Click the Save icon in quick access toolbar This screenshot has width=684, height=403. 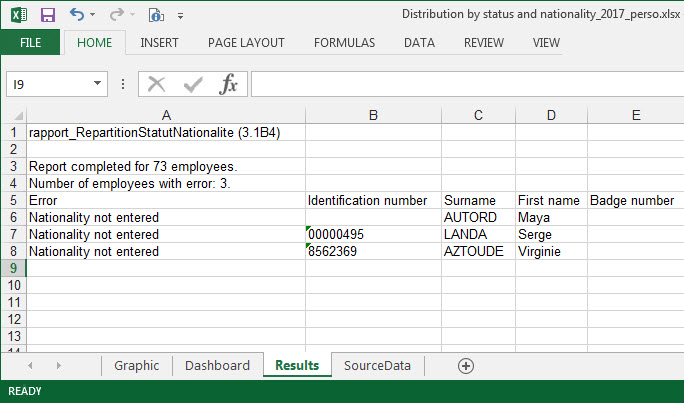(47, 15)
